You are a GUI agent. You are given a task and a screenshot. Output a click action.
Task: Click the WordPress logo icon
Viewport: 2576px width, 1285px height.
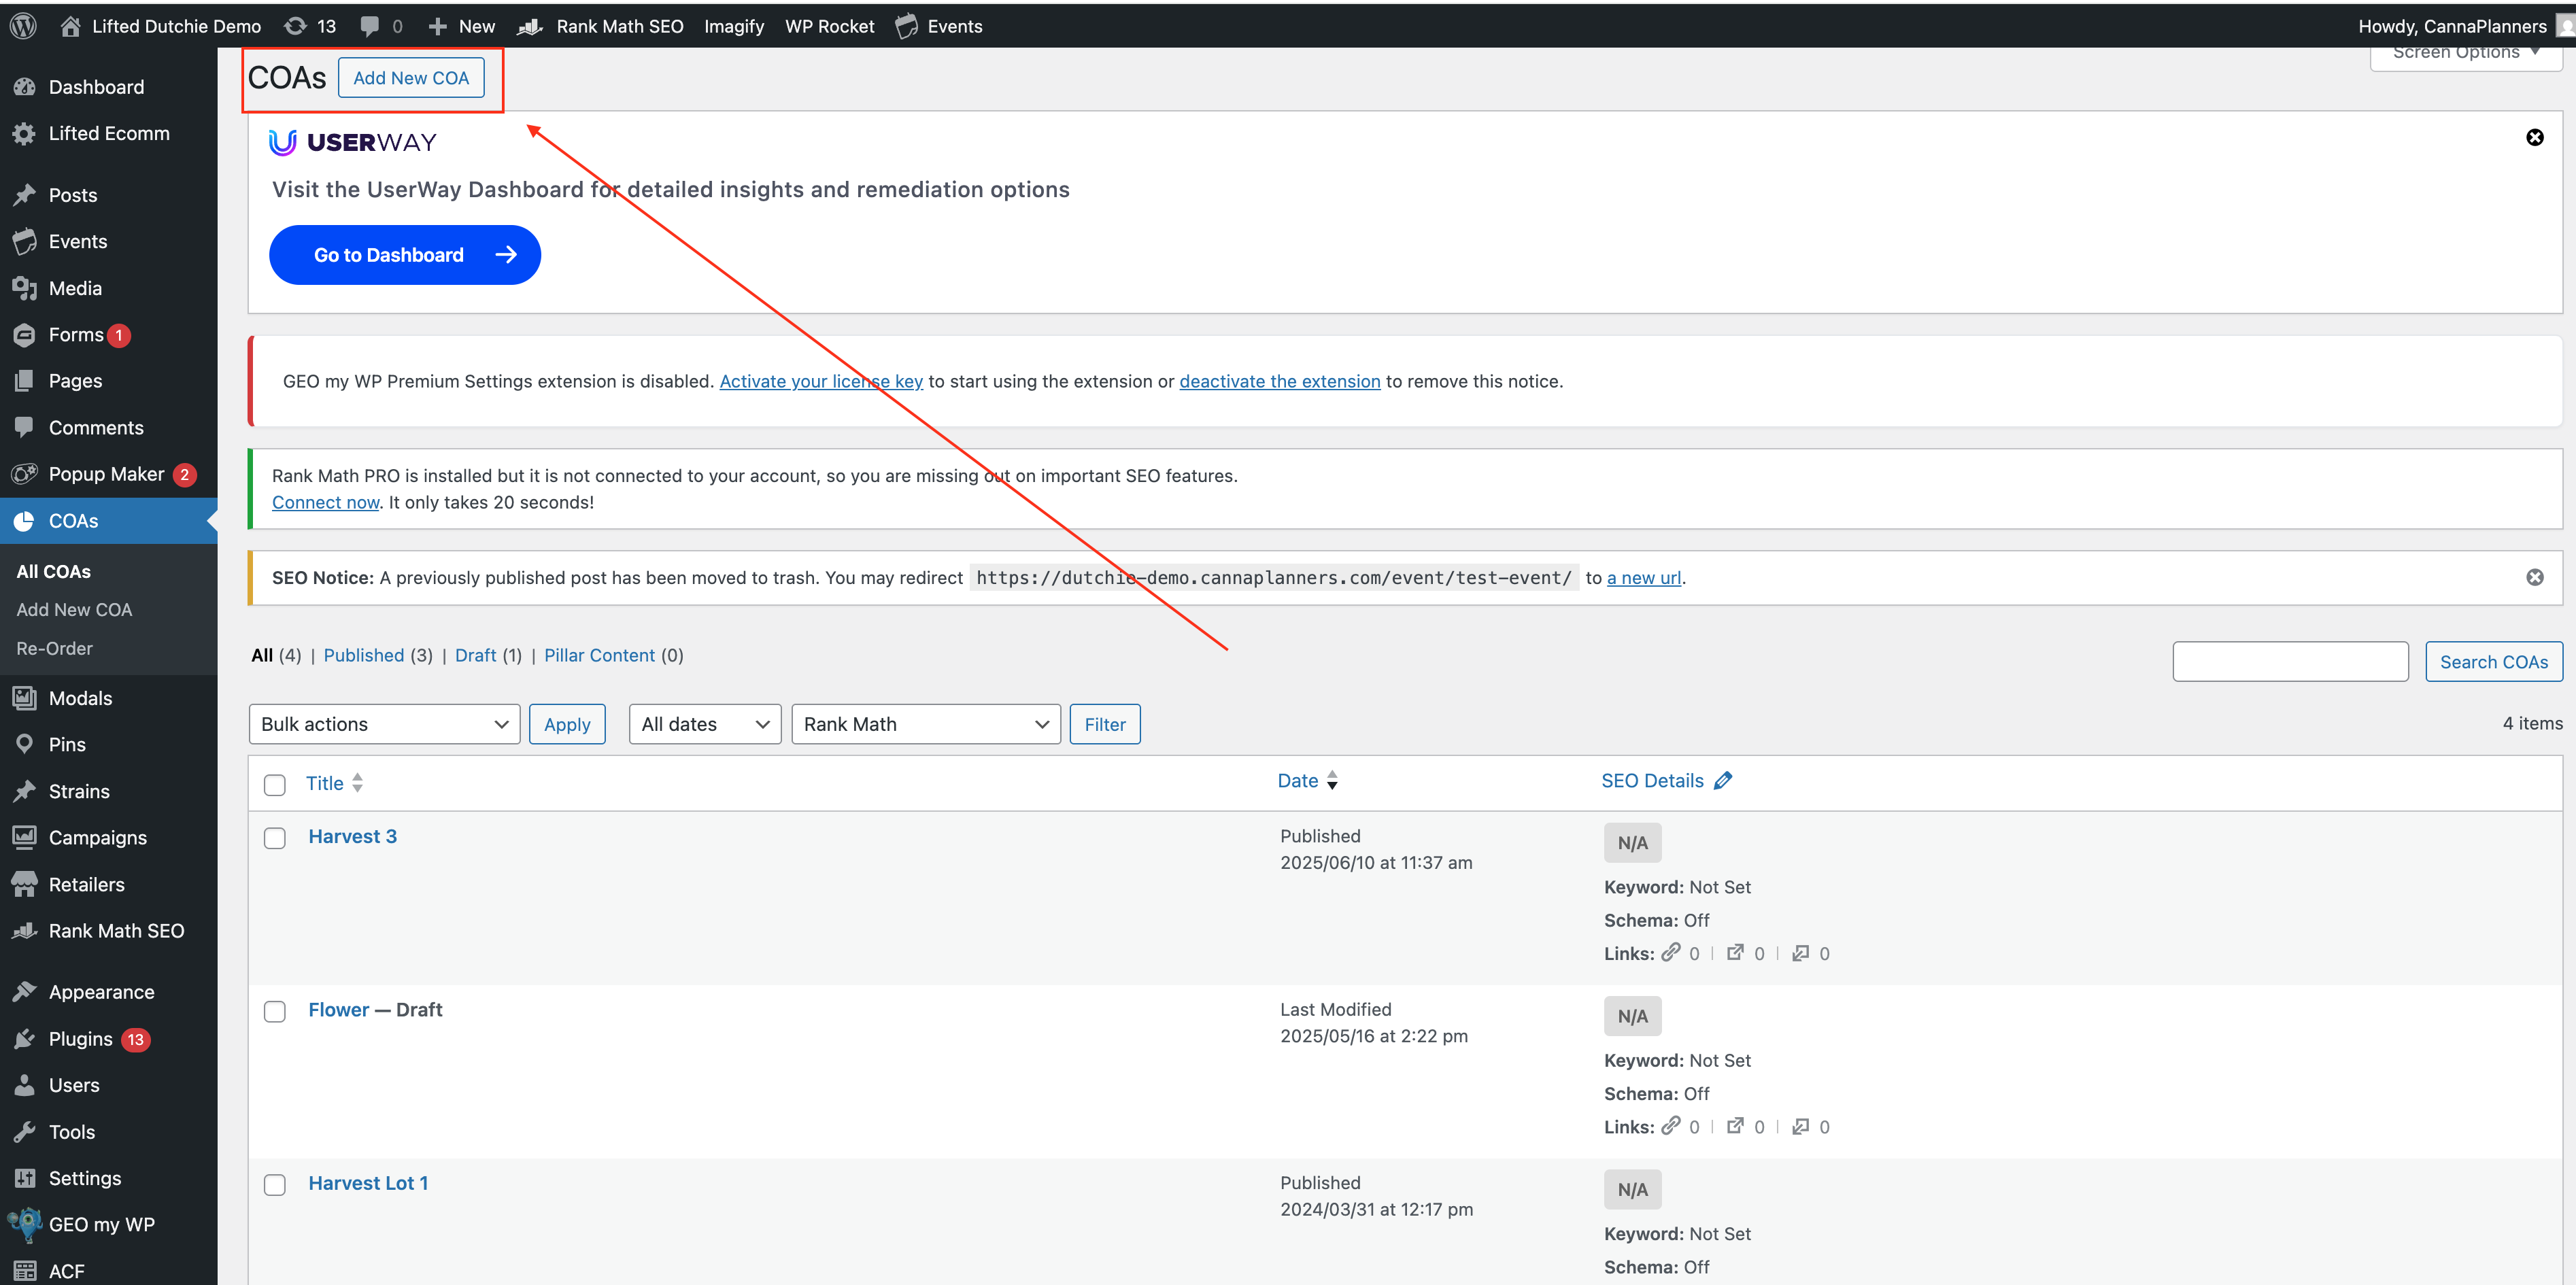point(23,26)
